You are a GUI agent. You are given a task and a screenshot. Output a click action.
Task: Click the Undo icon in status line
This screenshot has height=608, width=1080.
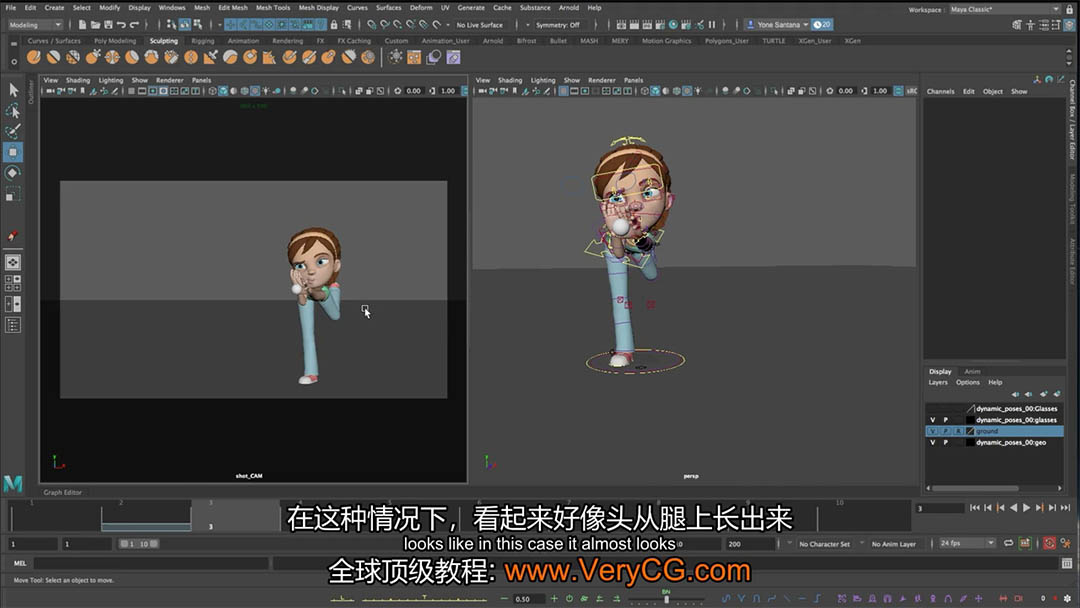[121, 24]
